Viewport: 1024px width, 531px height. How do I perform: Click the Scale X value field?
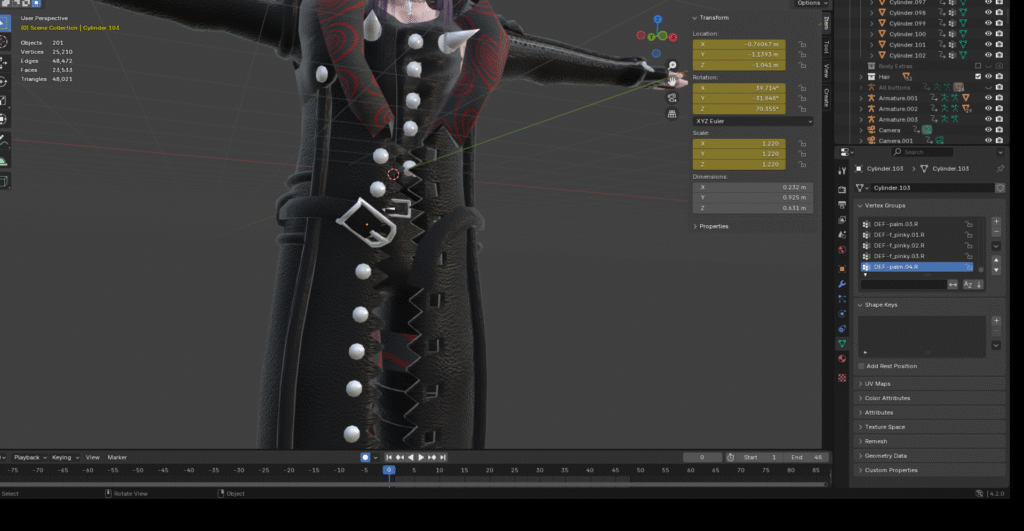click(739, 143)
